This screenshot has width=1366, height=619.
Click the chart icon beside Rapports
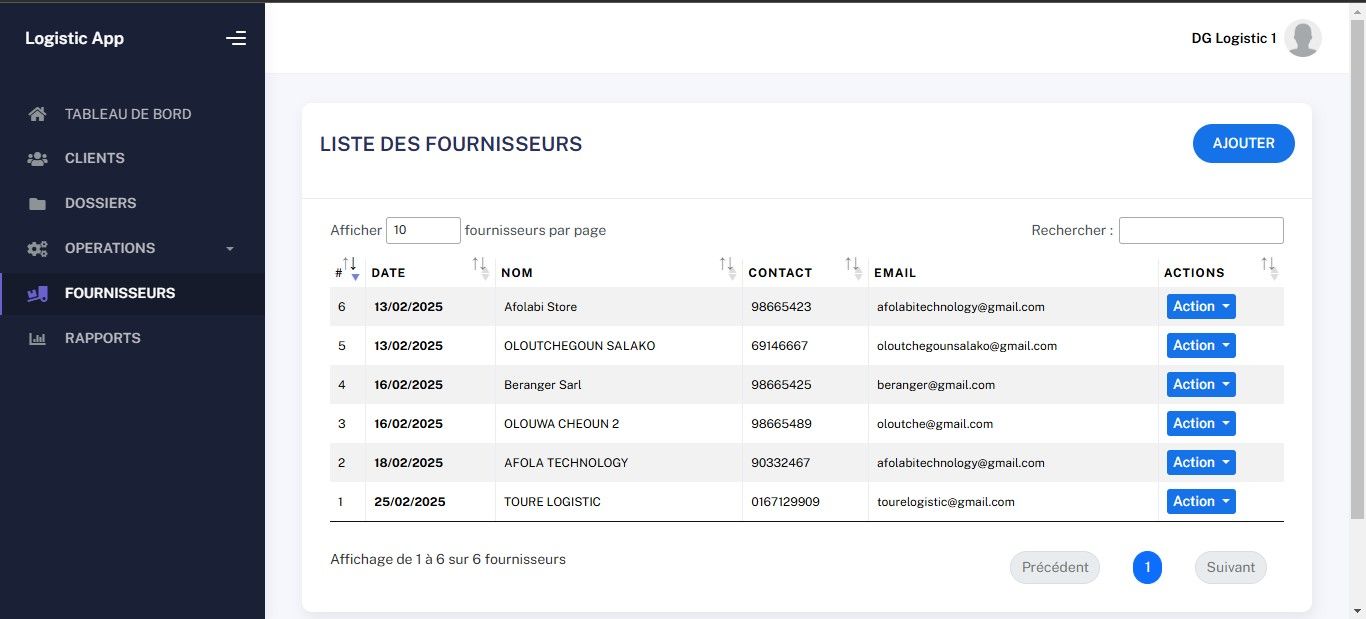pos(37,338)
